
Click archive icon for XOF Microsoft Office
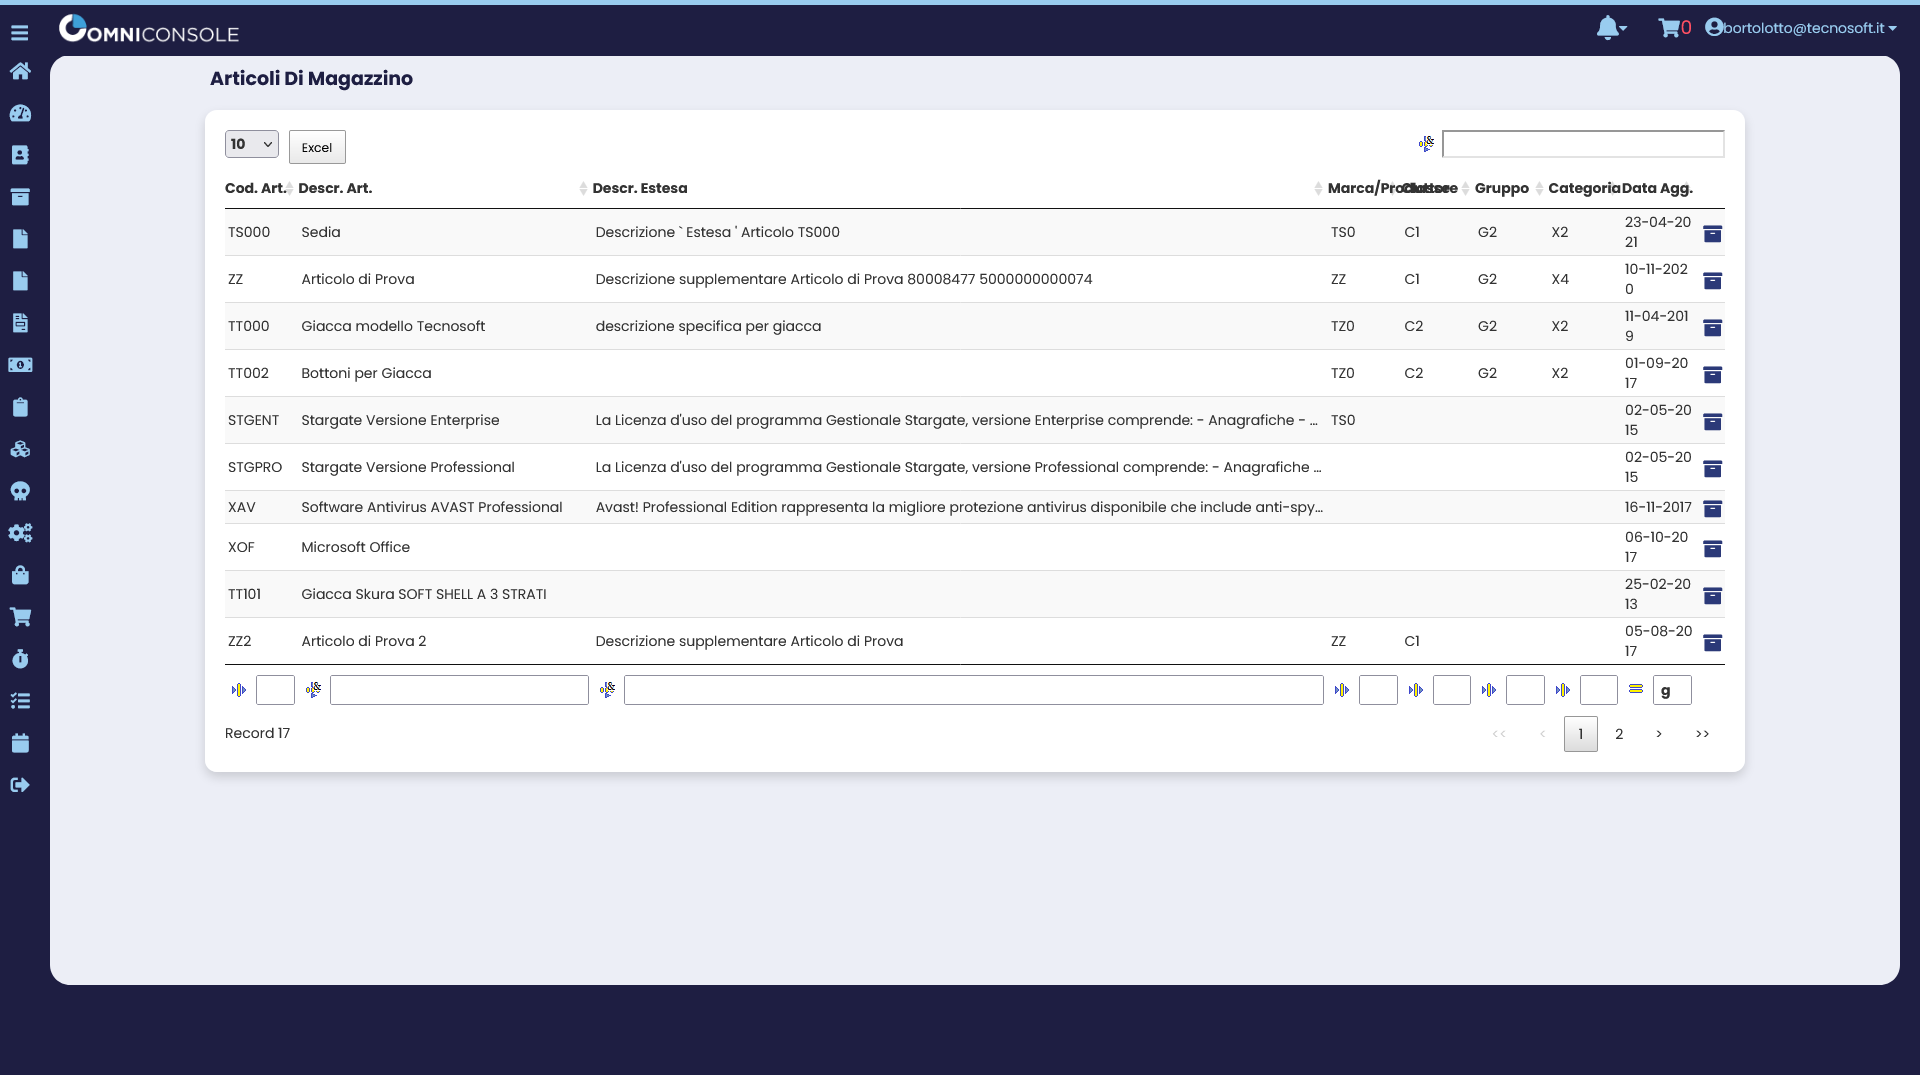[1712, 548]
